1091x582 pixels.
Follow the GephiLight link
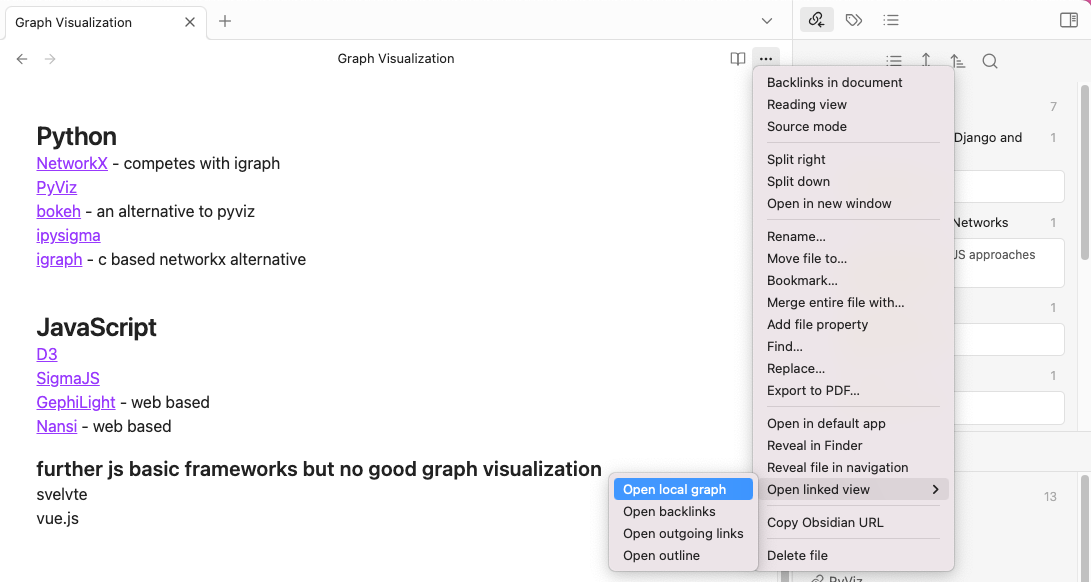click(76, 402)
